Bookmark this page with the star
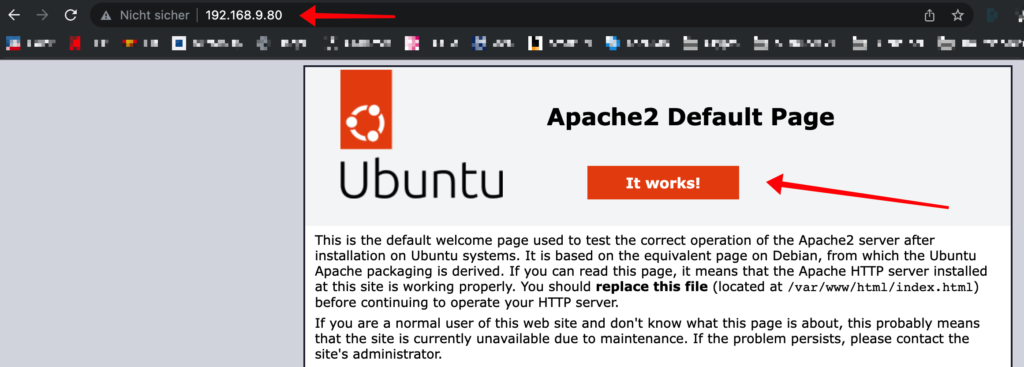Screen dimensions: 1024x367 [957, 15]
